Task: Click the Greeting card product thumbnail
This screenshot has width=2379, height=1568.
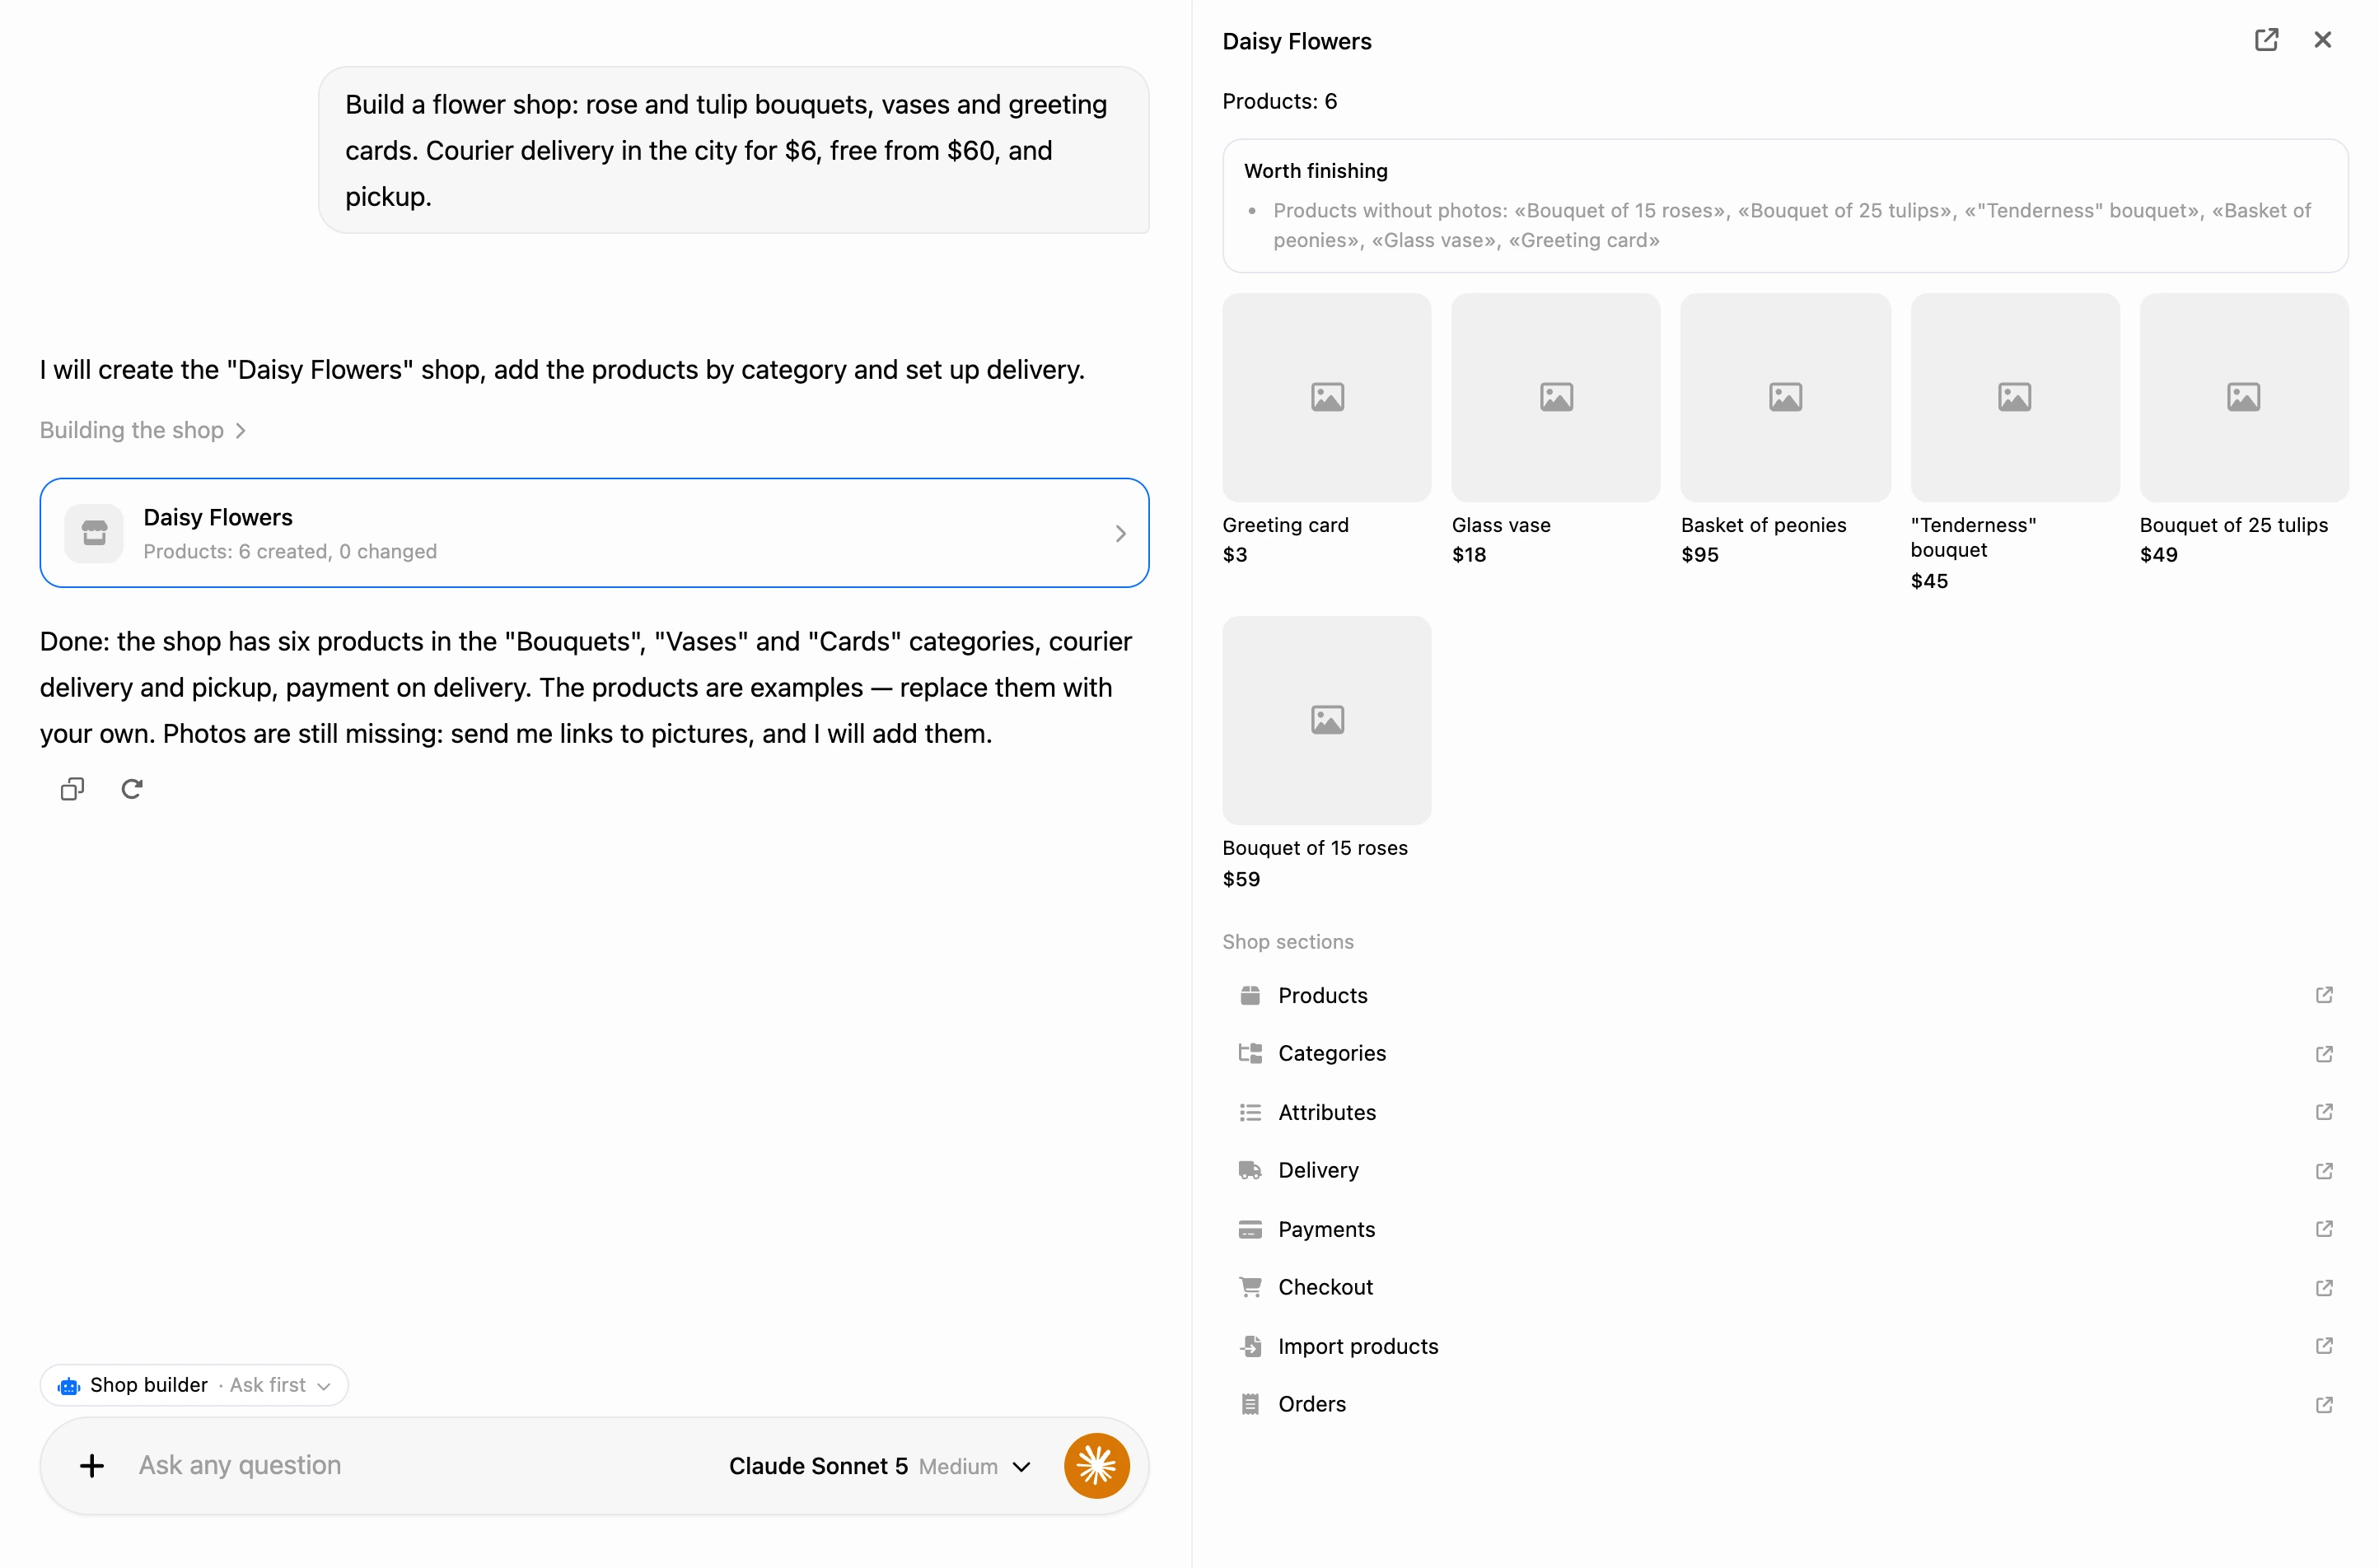Action: coord(1326,397)
